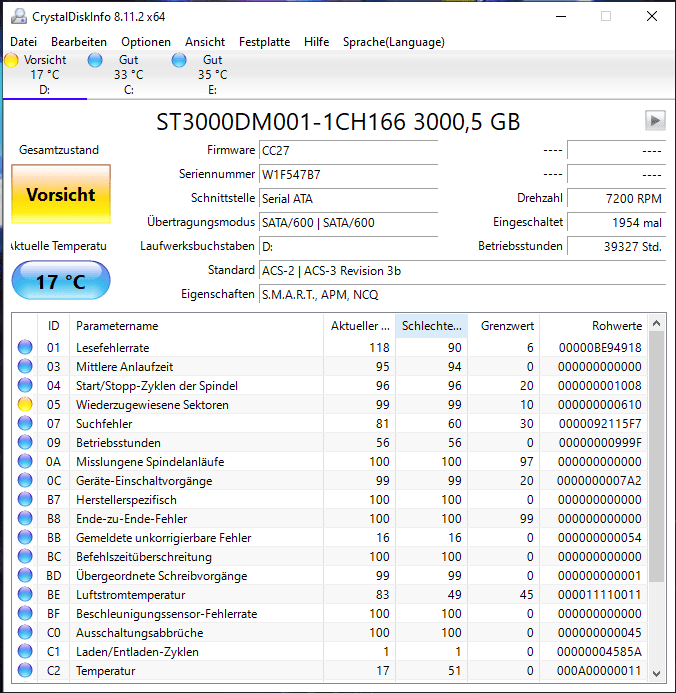The image size is (676, 693).
Task: Click the Eingeschaltet value 1954 mal
Action: click(616, 222)
